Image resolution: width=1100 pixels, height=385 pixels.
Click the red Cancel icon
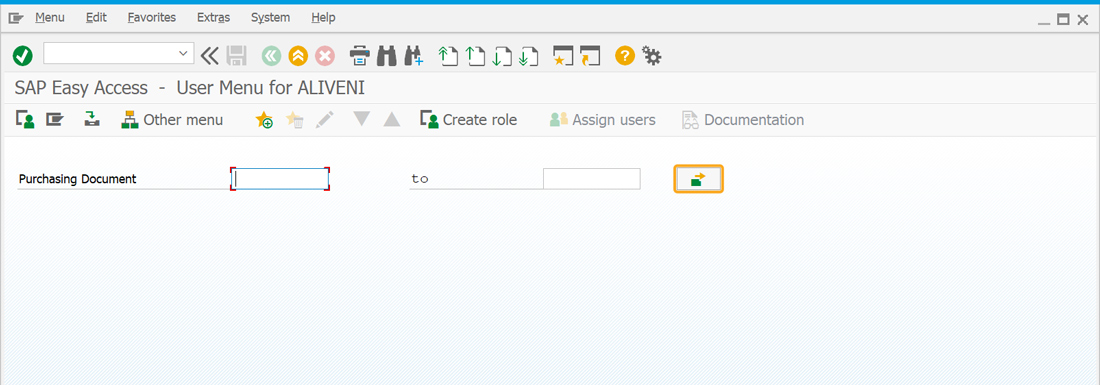point(325,55)
